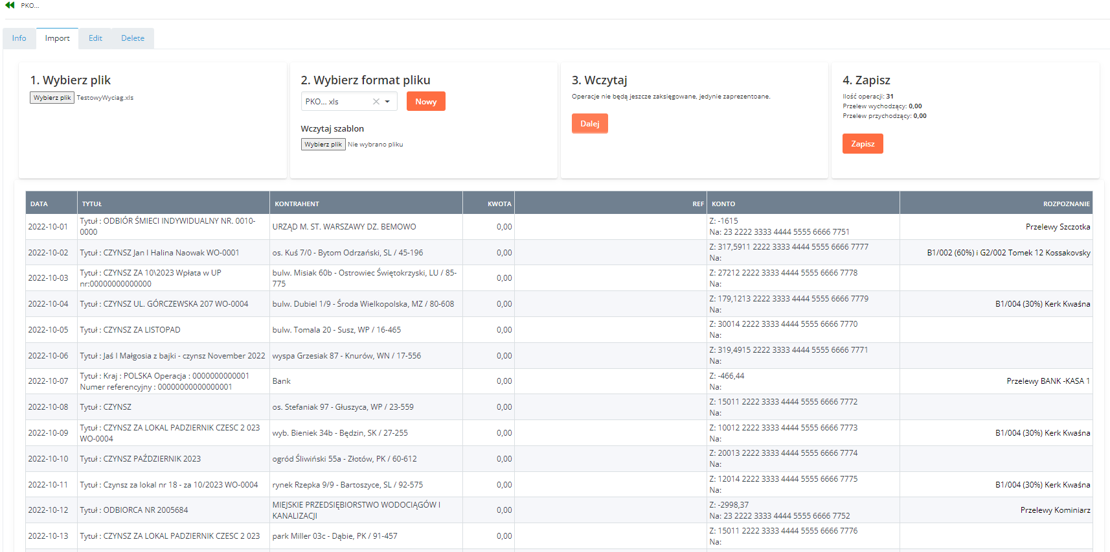Click the KONTRAHENT column header
The image size is (1110, 552).
click(296, 203)
